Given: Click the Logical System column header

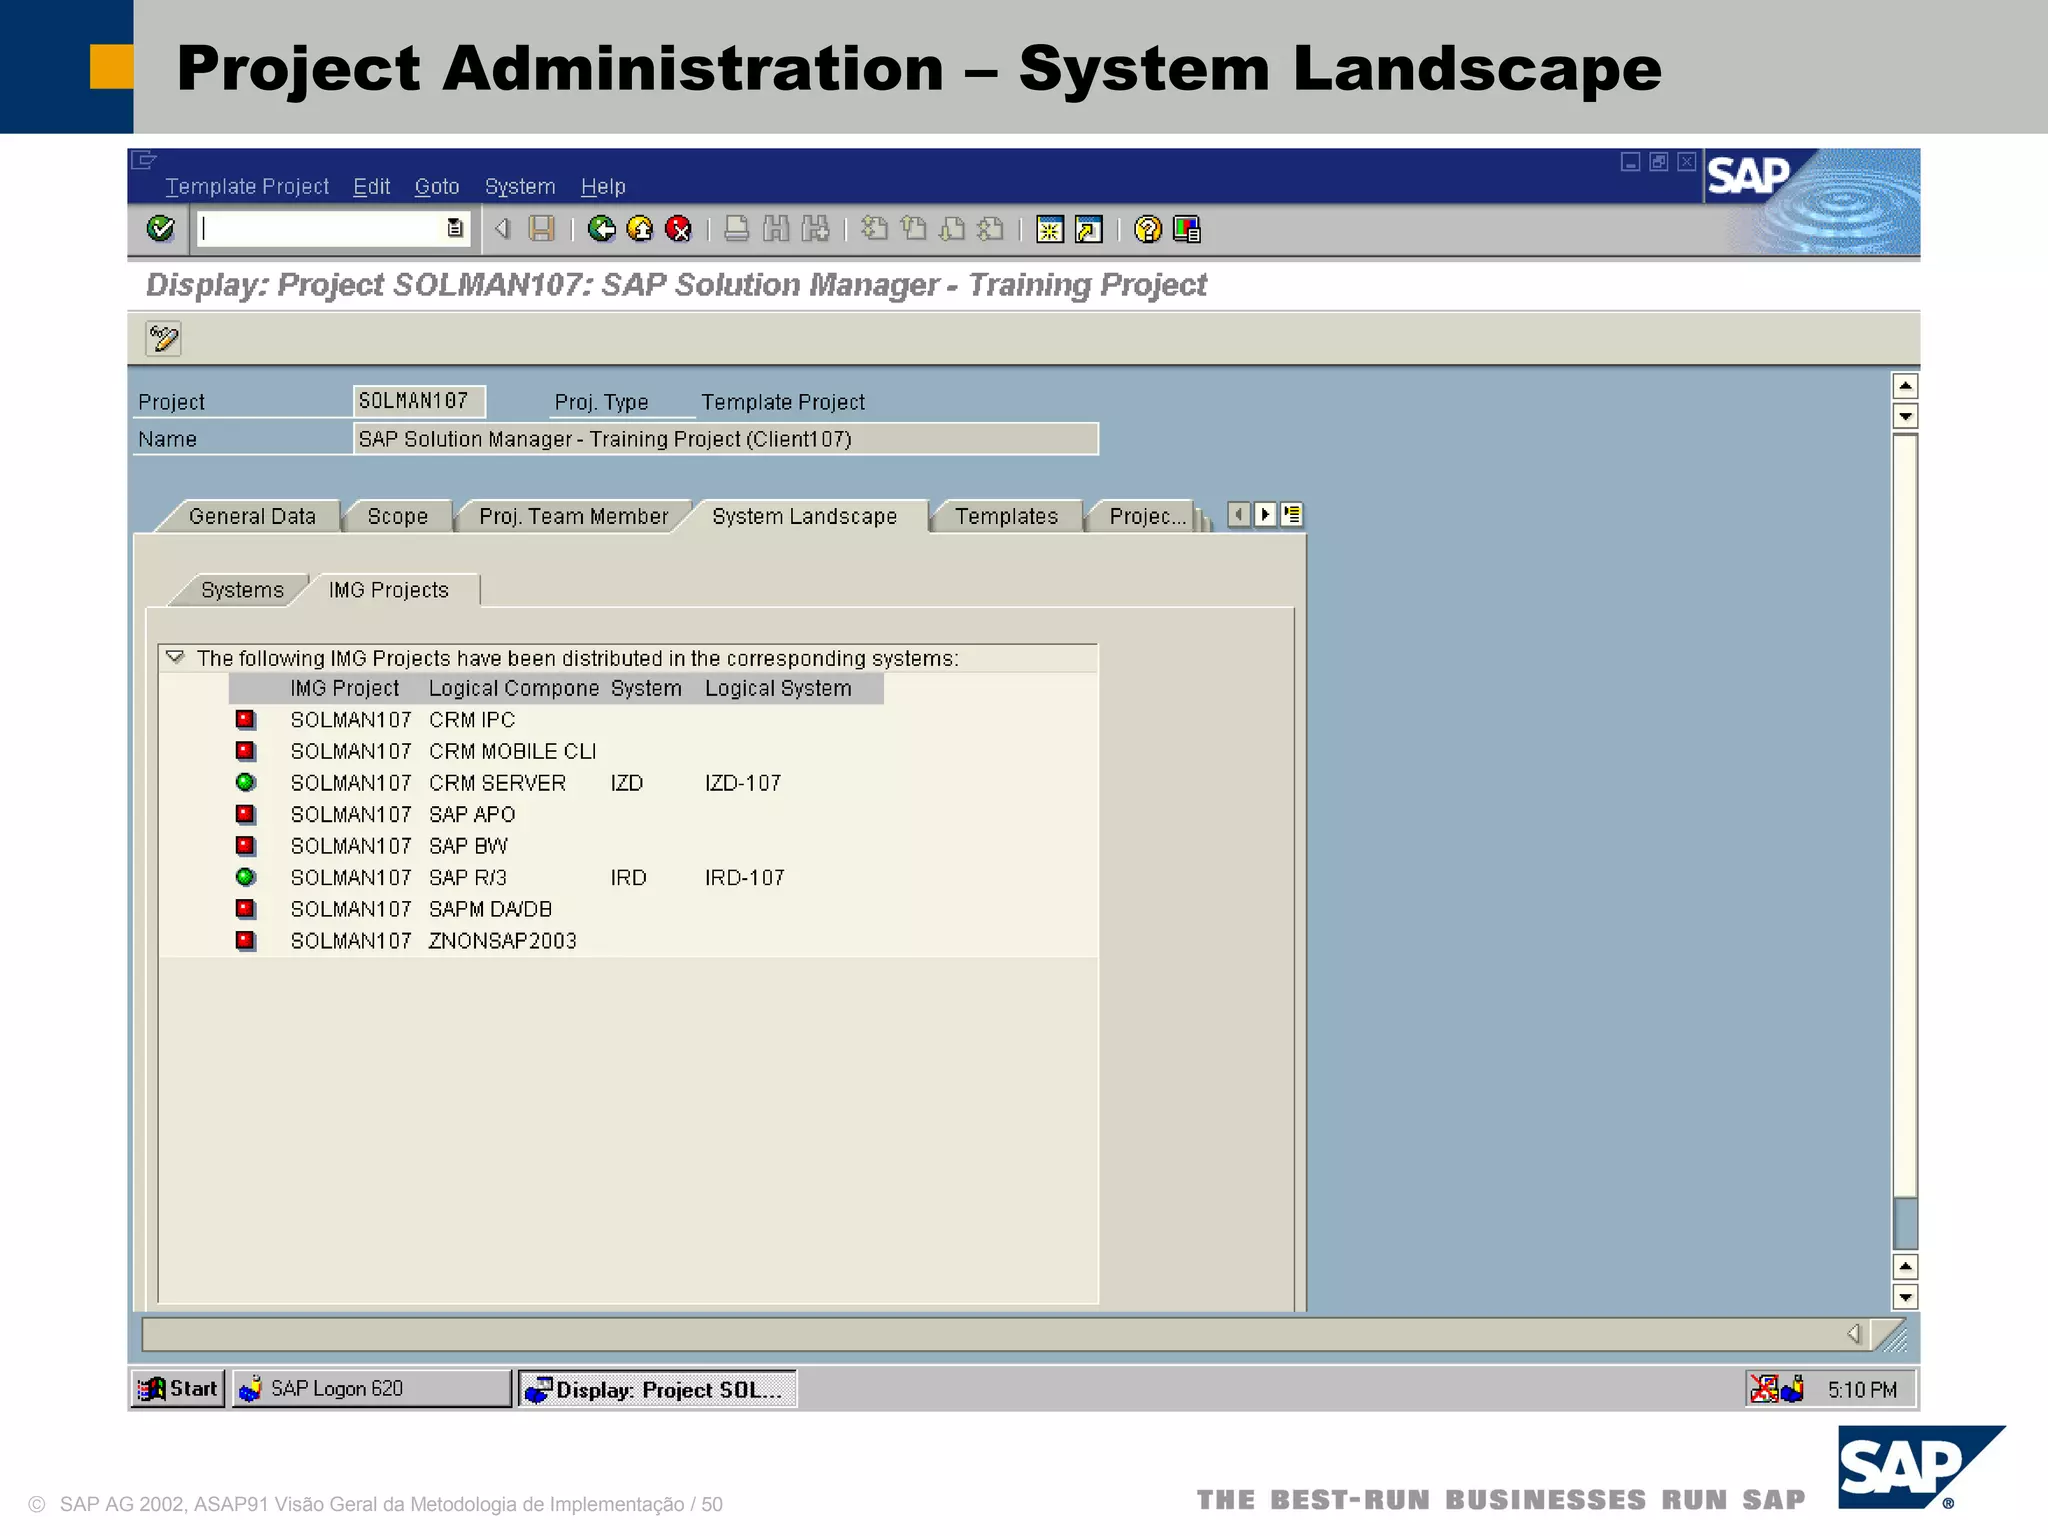Looking at the screenshot, I should click(x=778, y=688).
